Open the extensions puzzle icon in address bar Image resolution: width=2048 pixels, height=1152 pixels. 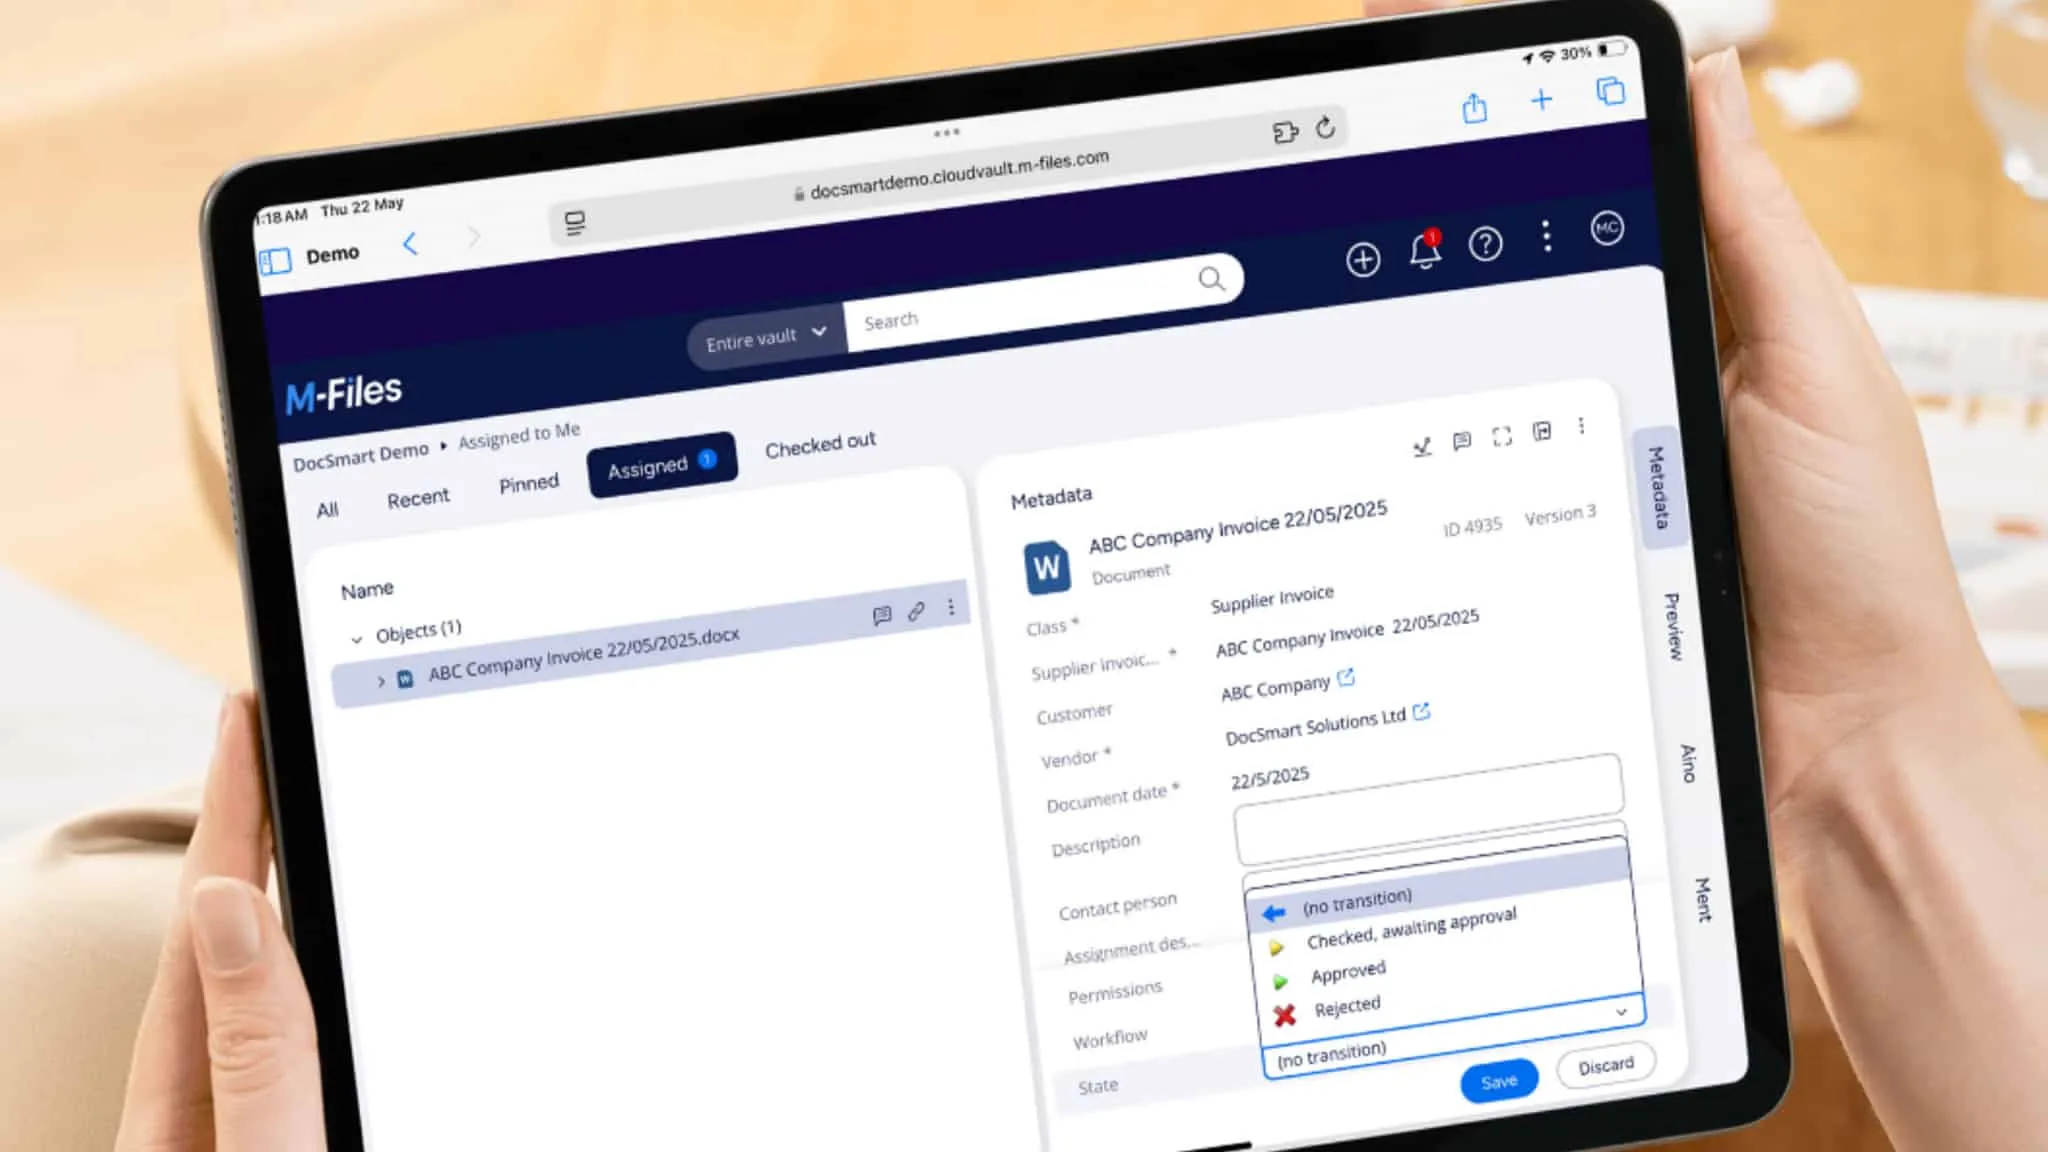pos(1285,132)
